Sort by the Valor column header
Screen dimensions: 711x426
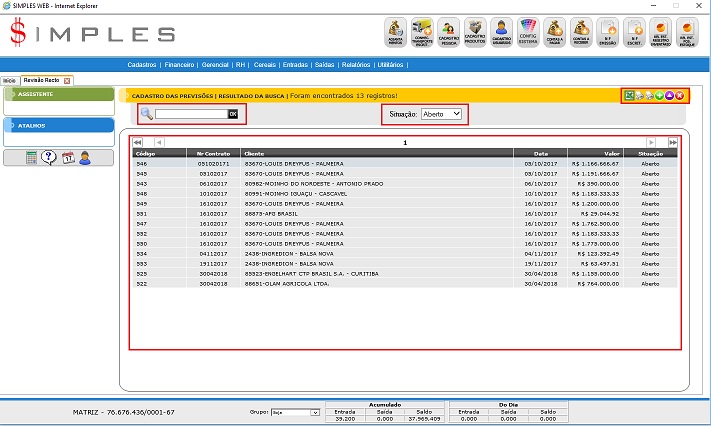(598, 154)
